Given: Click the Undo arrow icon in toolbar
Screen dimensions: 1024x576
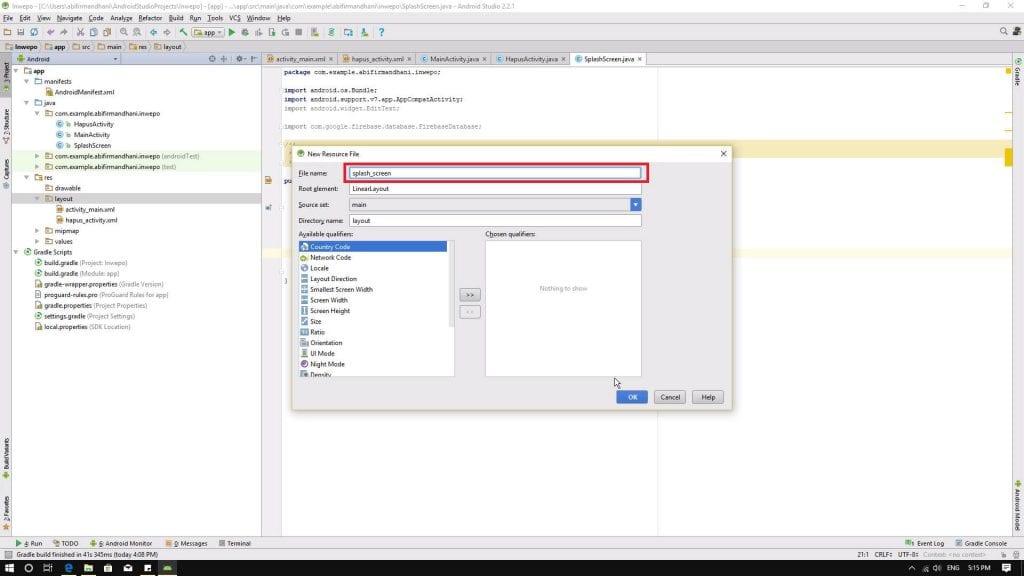Looking at the screenshot, I should [51, 31].
